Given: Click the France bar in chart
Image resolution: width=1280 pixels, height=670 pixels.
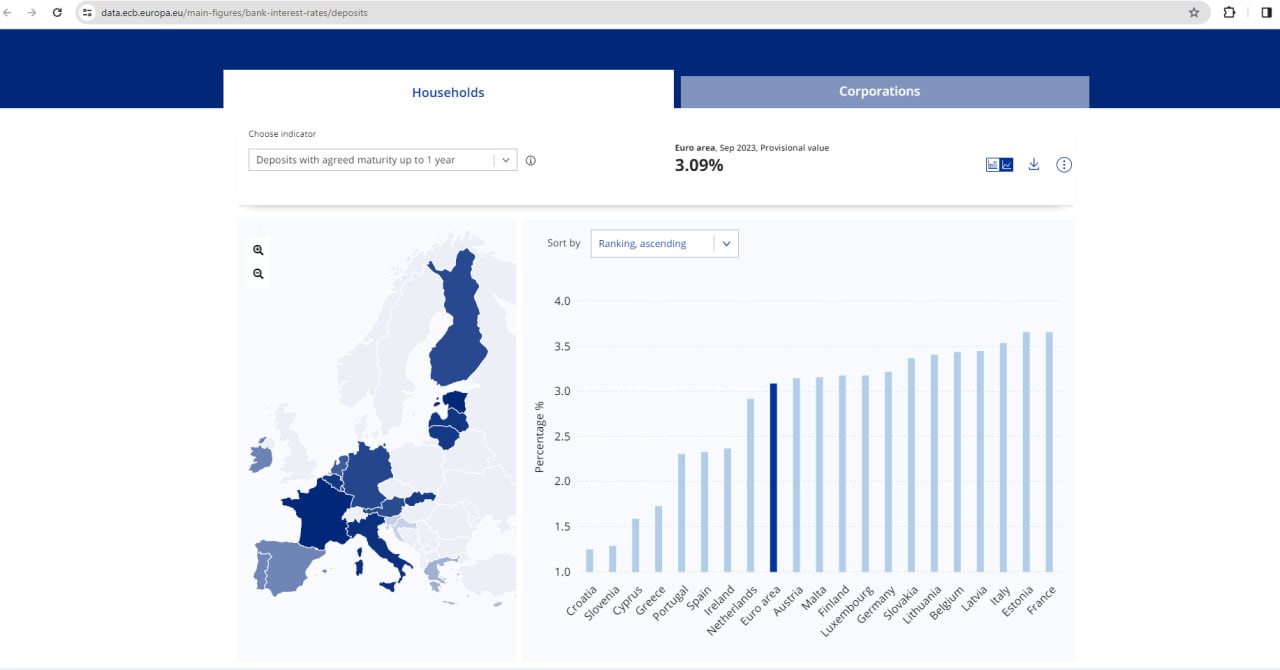Looking at the screenshot, I should [1049, 452].
